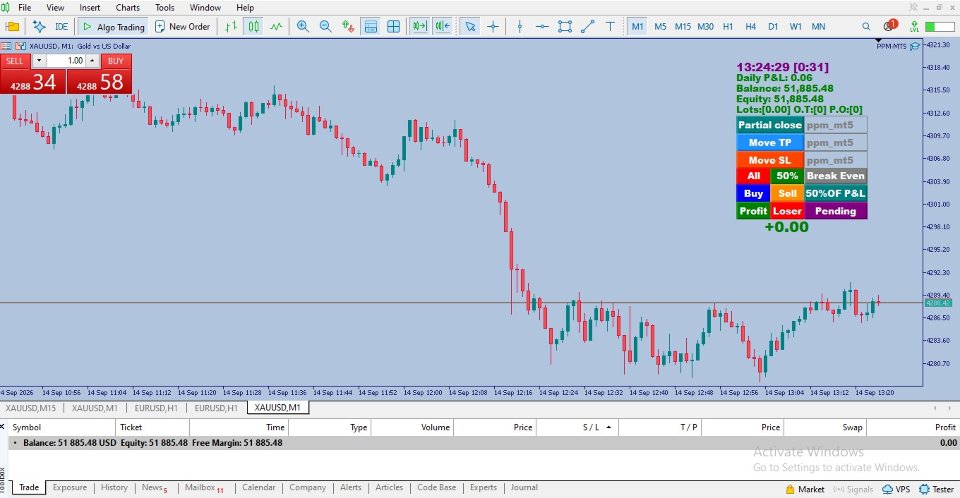Select the D1 timeframe

[x=773, y=26]
